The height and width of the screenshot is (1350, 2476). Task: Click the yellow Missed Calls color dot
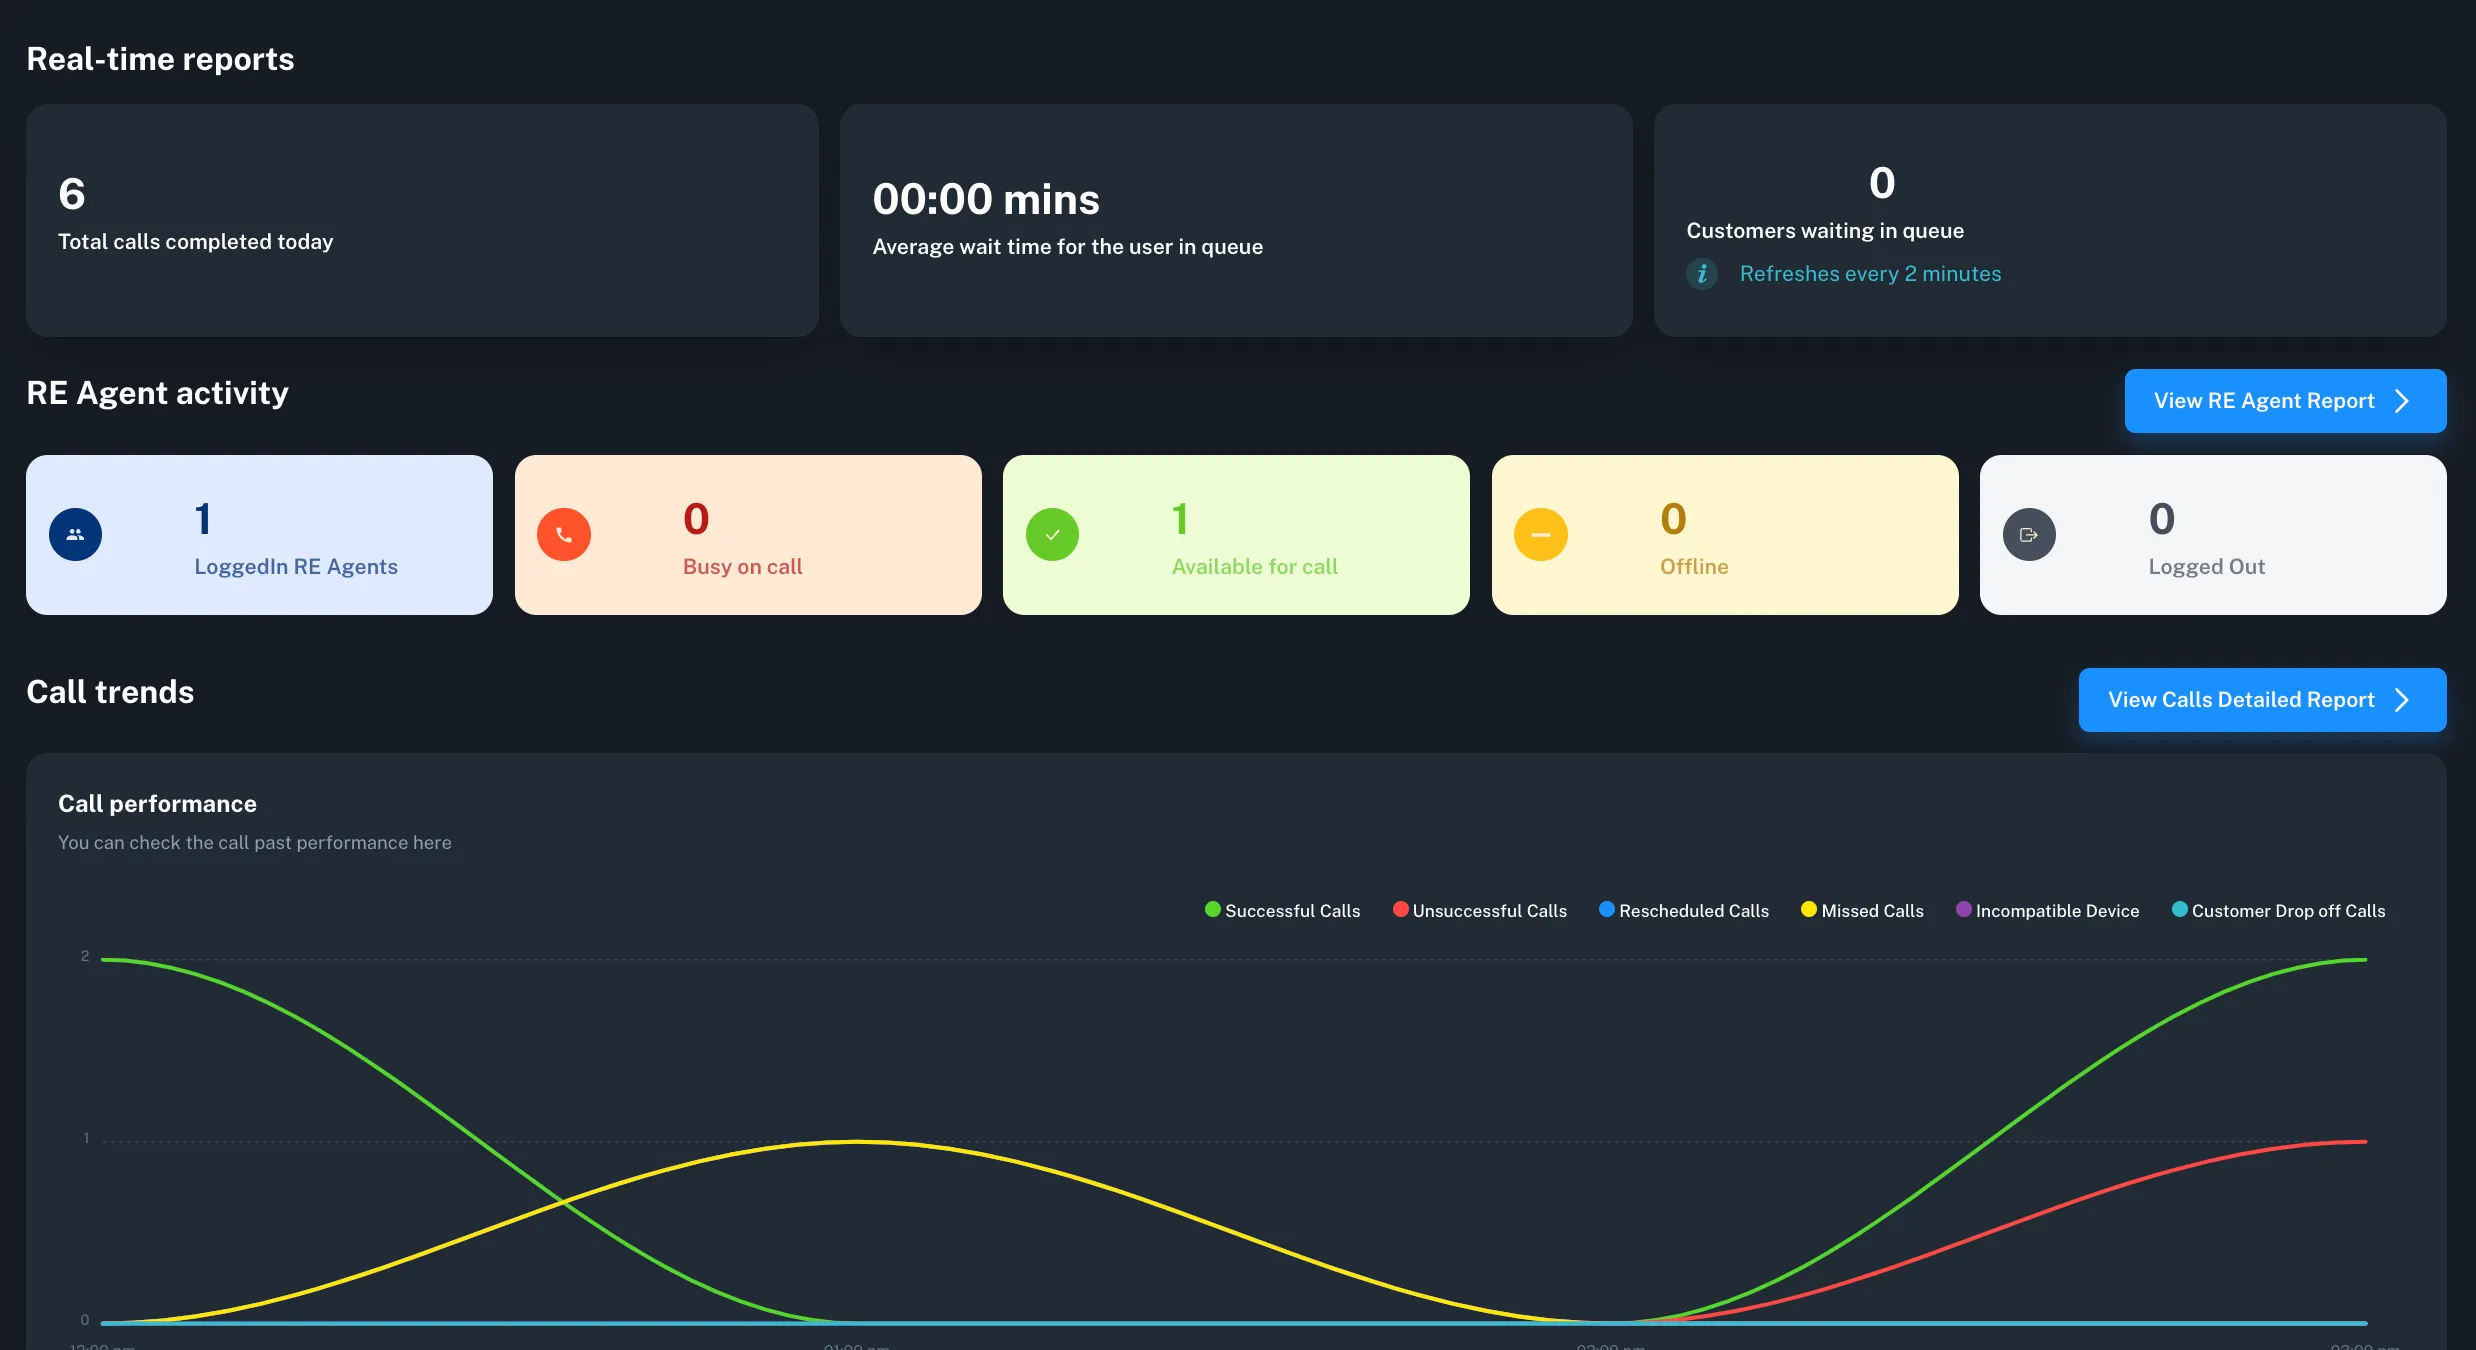pyautogui.click(x=1809, y=909)
